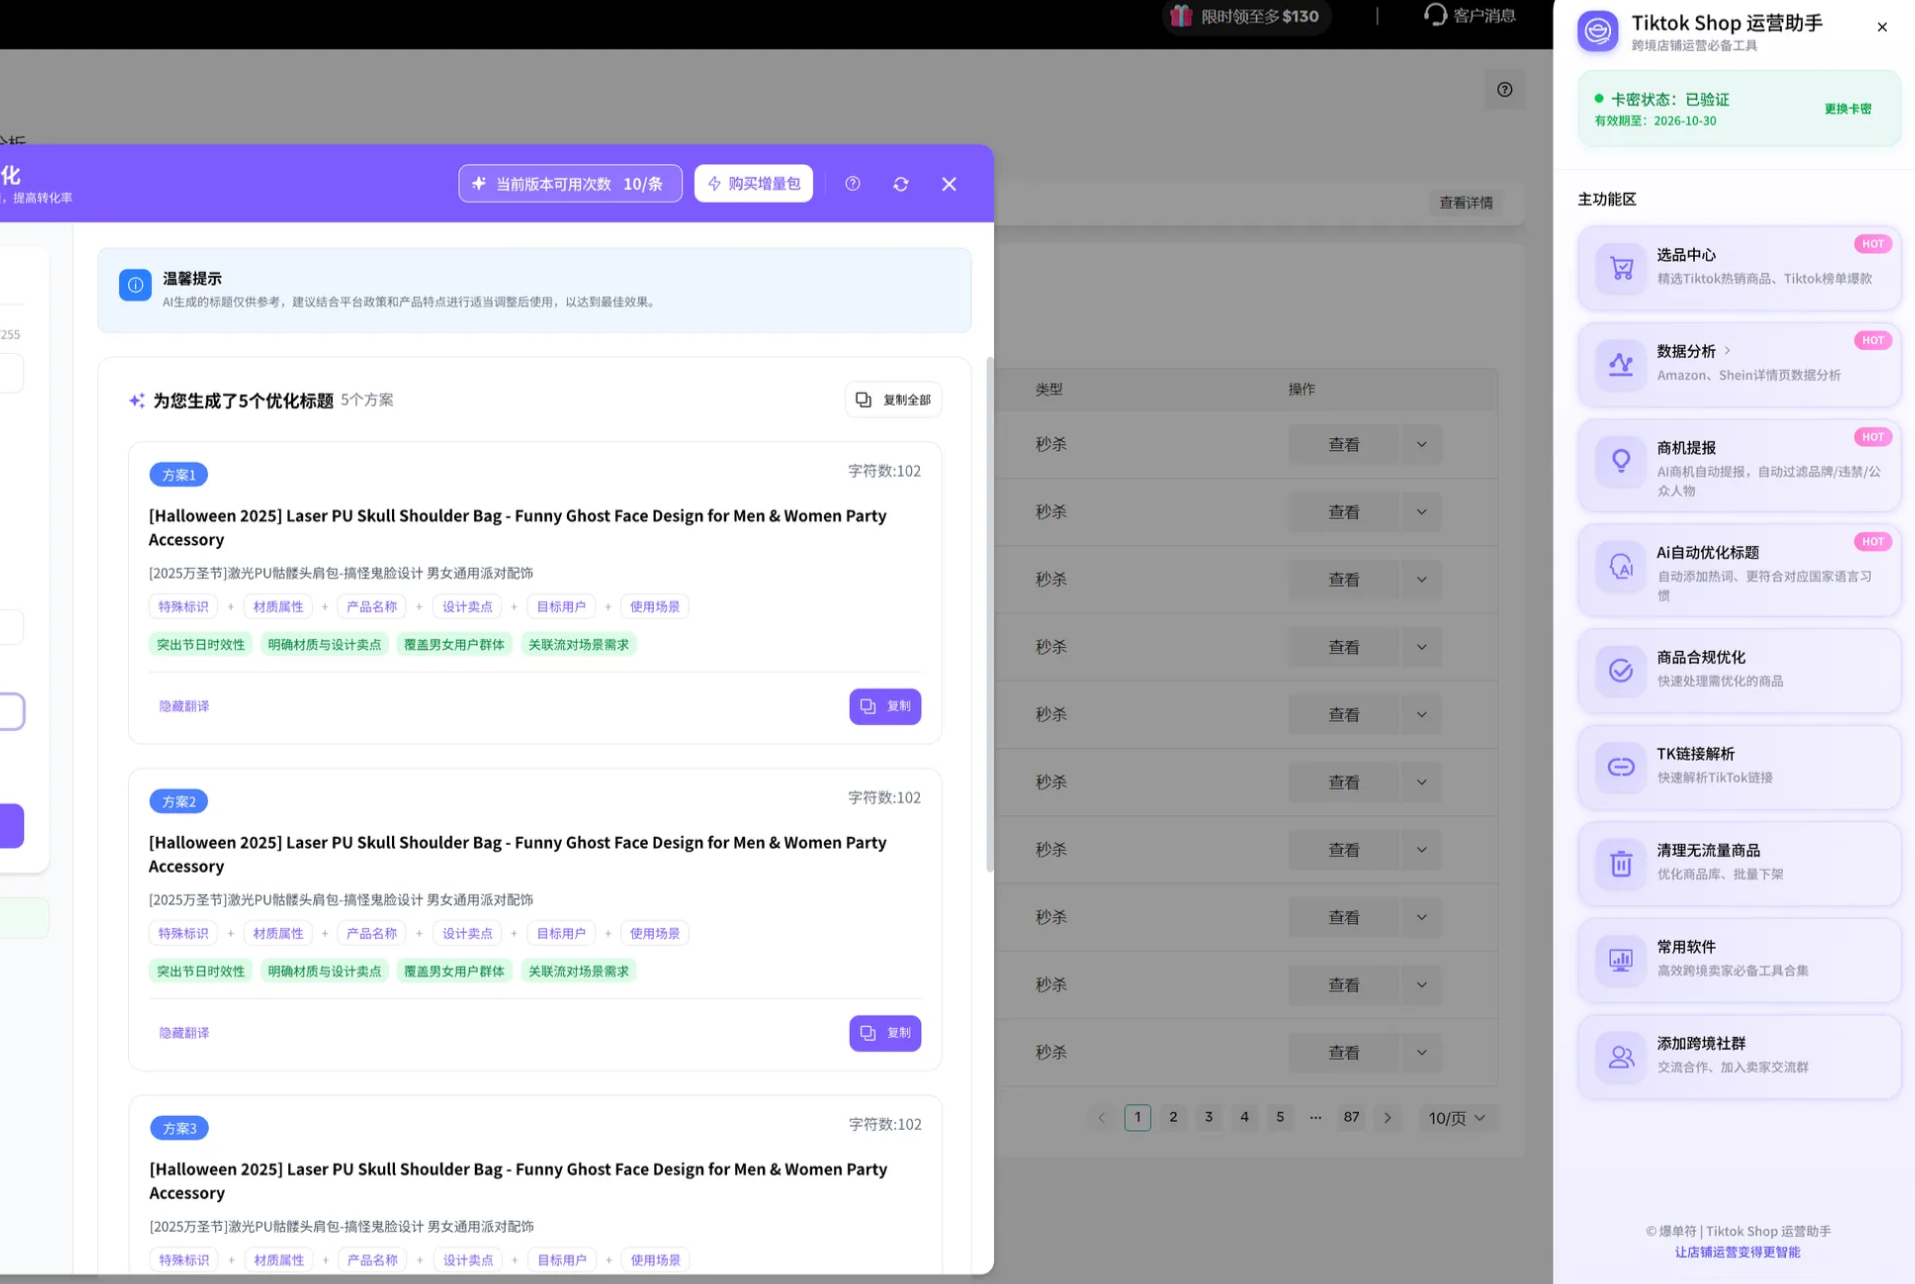Viewport: 1915px width, 1284px height.
Task: Open the help question-mark icon in purple header
Action: [852, 184]
